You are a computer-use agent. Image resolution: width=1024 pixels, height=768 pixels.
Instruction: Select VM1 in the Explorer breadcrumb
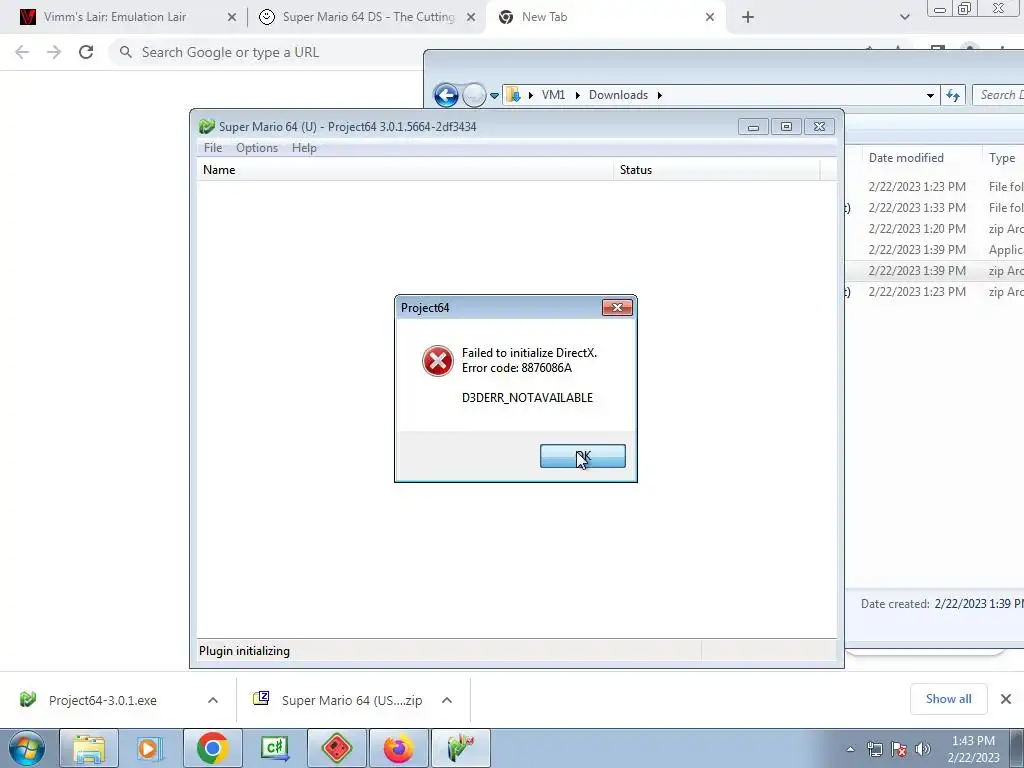(553, 95)
